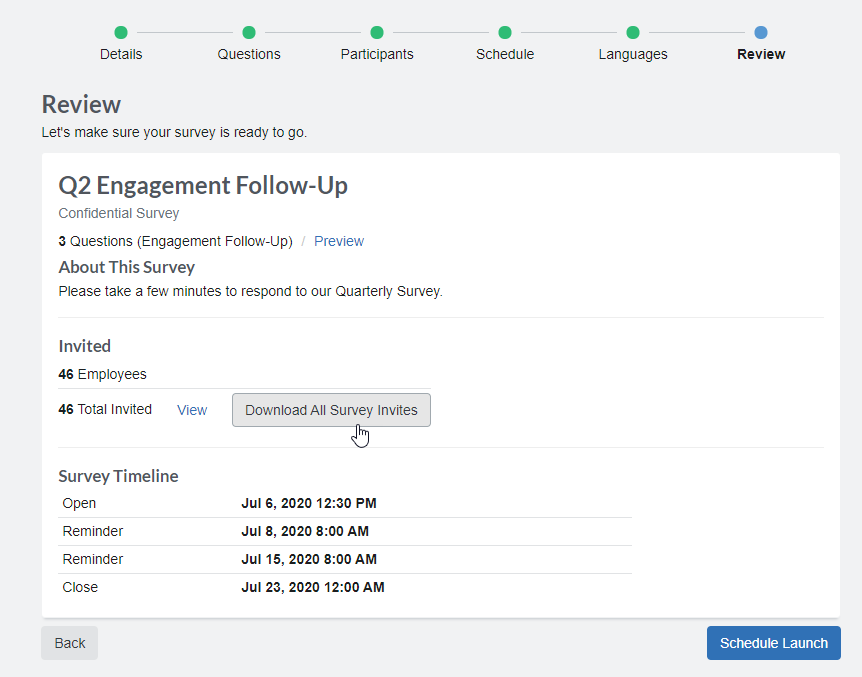The width and height of the screenshot is (862, 677).
Task: Download All Survey Invites
Action: (331, 410)
